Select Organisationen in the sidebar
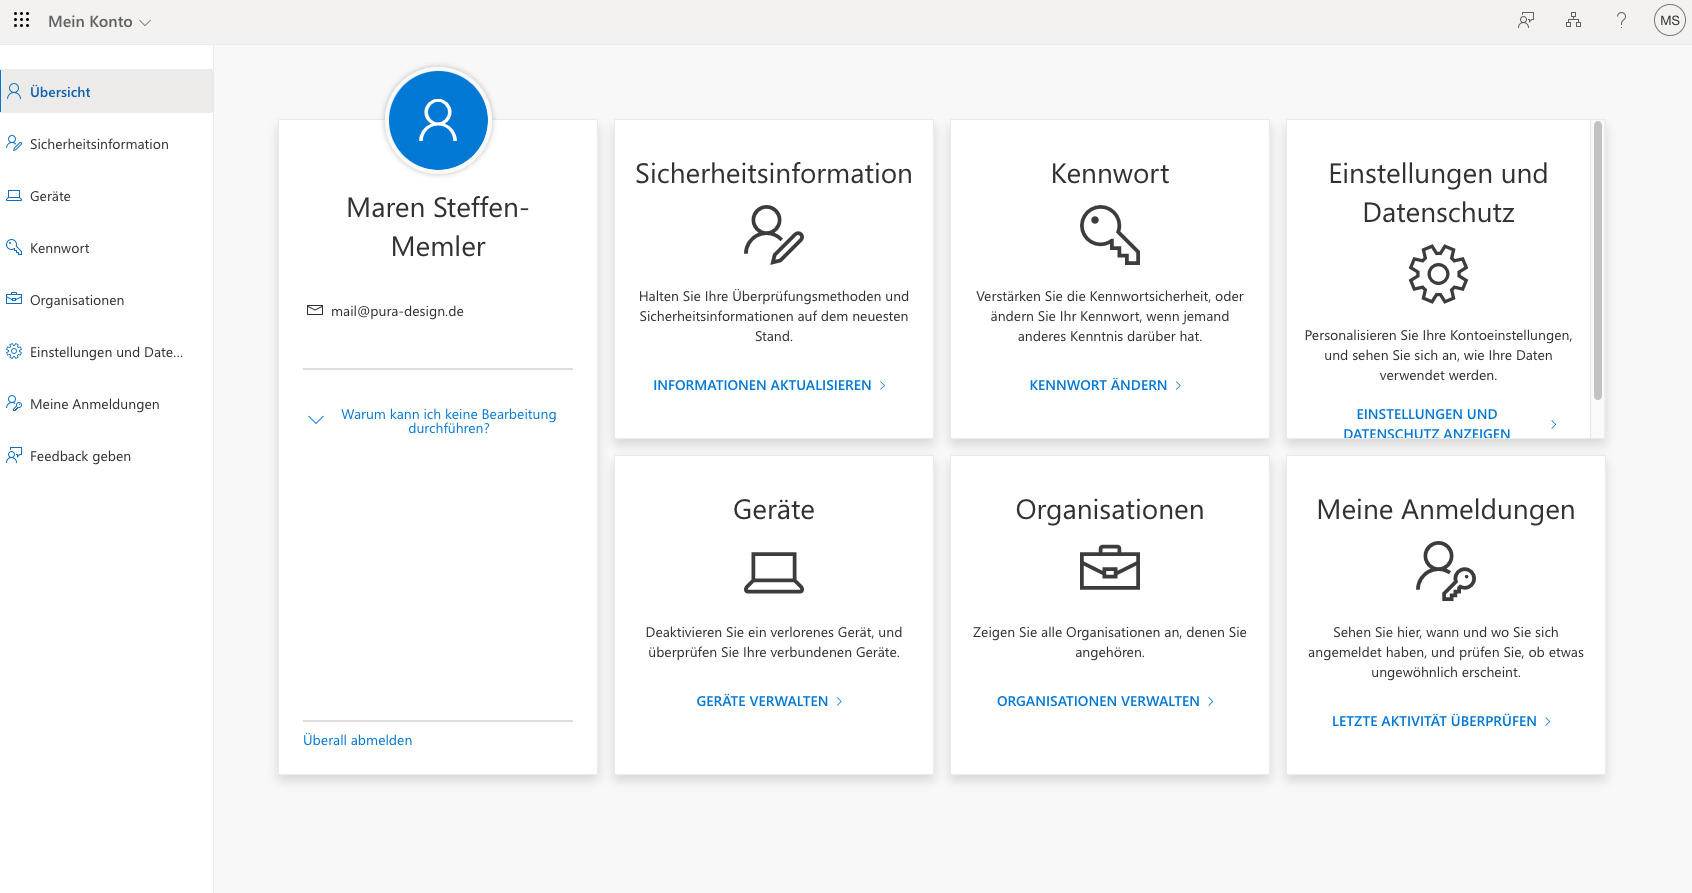 [x=107, y=300]
